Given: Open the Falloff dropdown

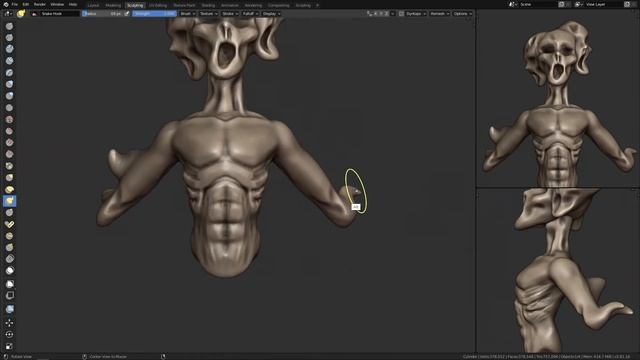Looking at the screenshot, I should (x=250, y=13).
